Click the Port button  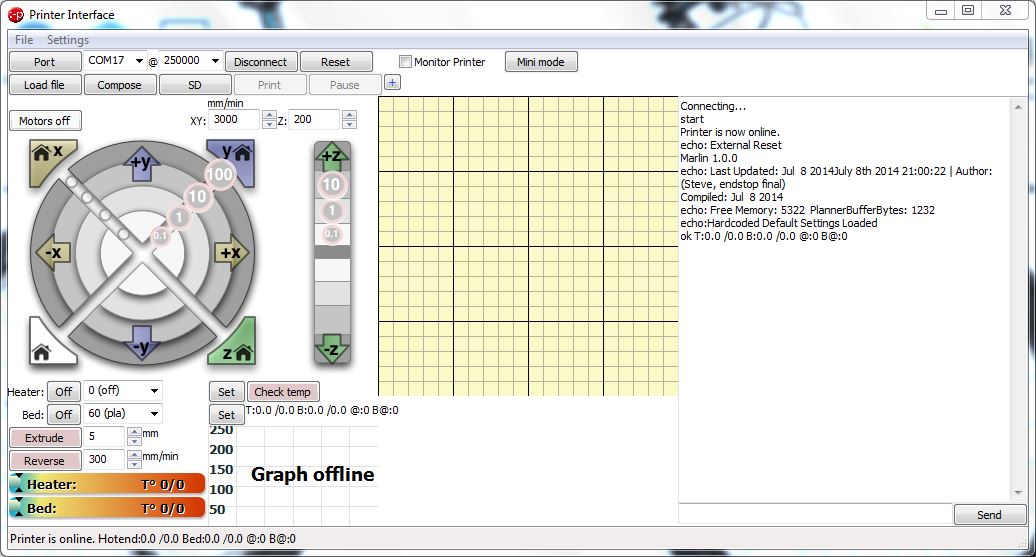pos(45,61)
